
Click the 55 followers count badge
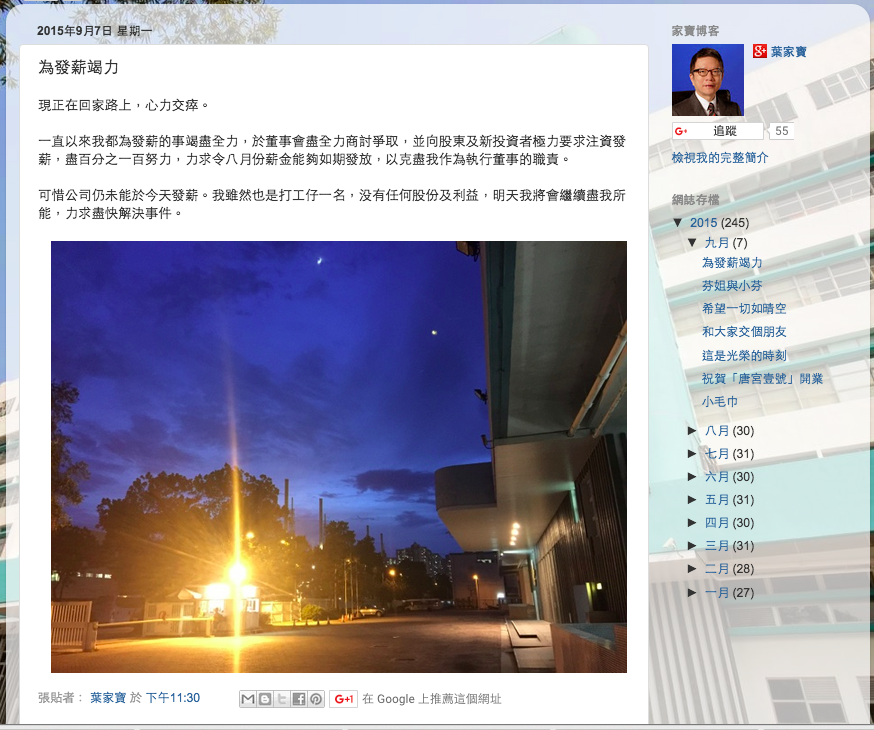click(x=780, y=131)
